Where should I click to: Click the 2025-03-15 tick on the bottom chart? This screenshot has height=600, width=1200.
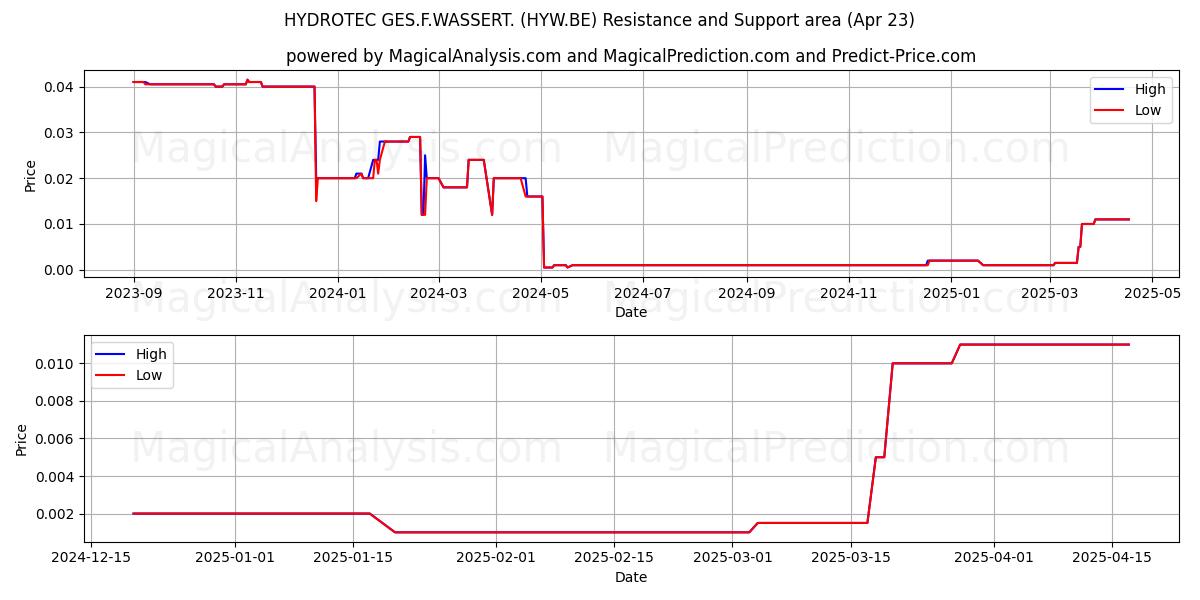(850, 558)
